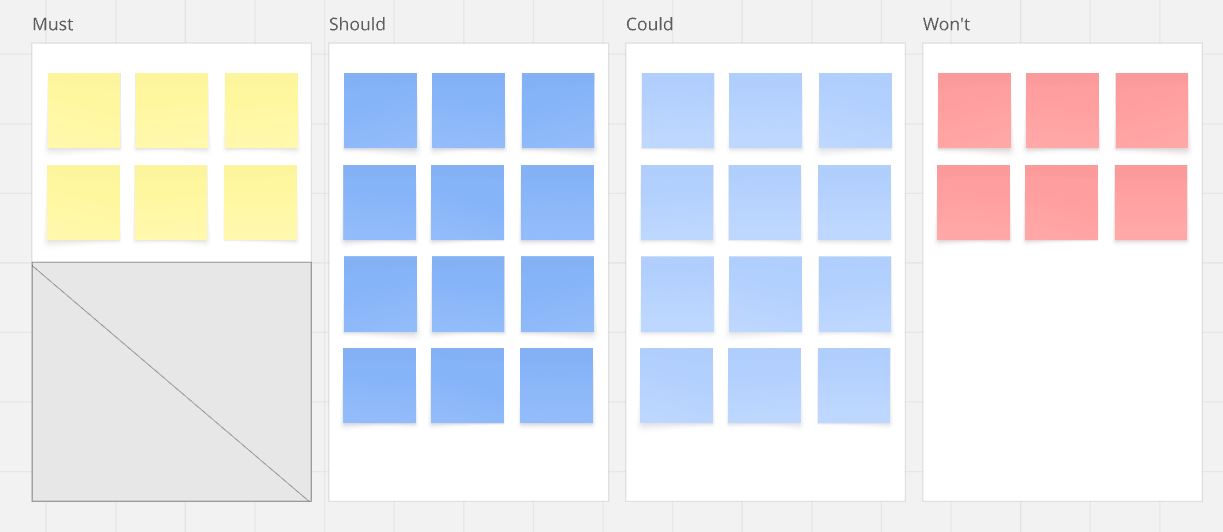Screen dimensions: 1223x532
Task: Click the "Could" frame title
Action: pyautogui.click(x=649, y=24)
